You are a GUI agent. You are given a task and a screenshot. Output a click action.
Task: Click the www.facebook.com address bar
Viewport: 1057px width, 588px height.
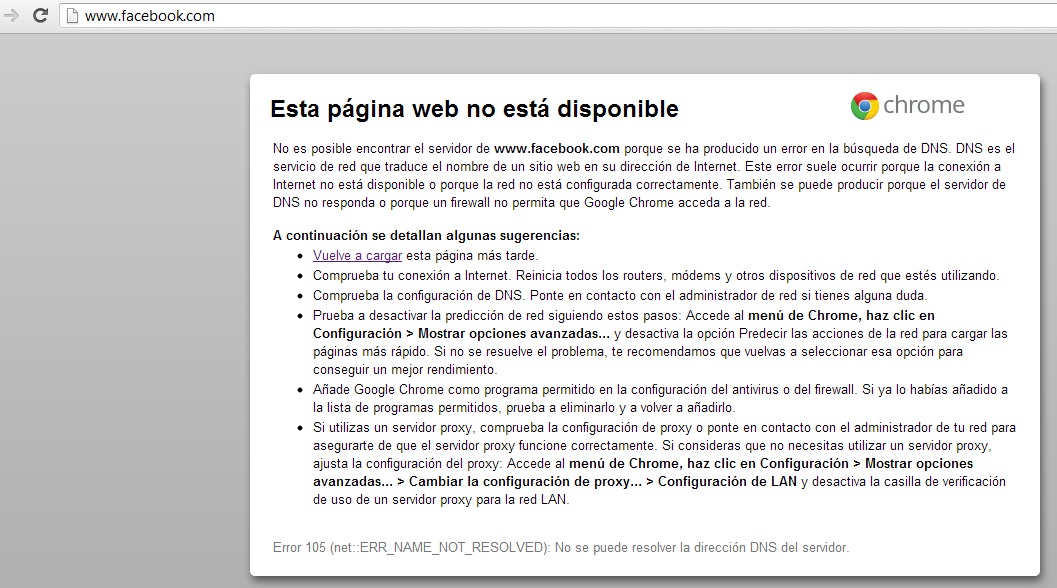(560, 16)
